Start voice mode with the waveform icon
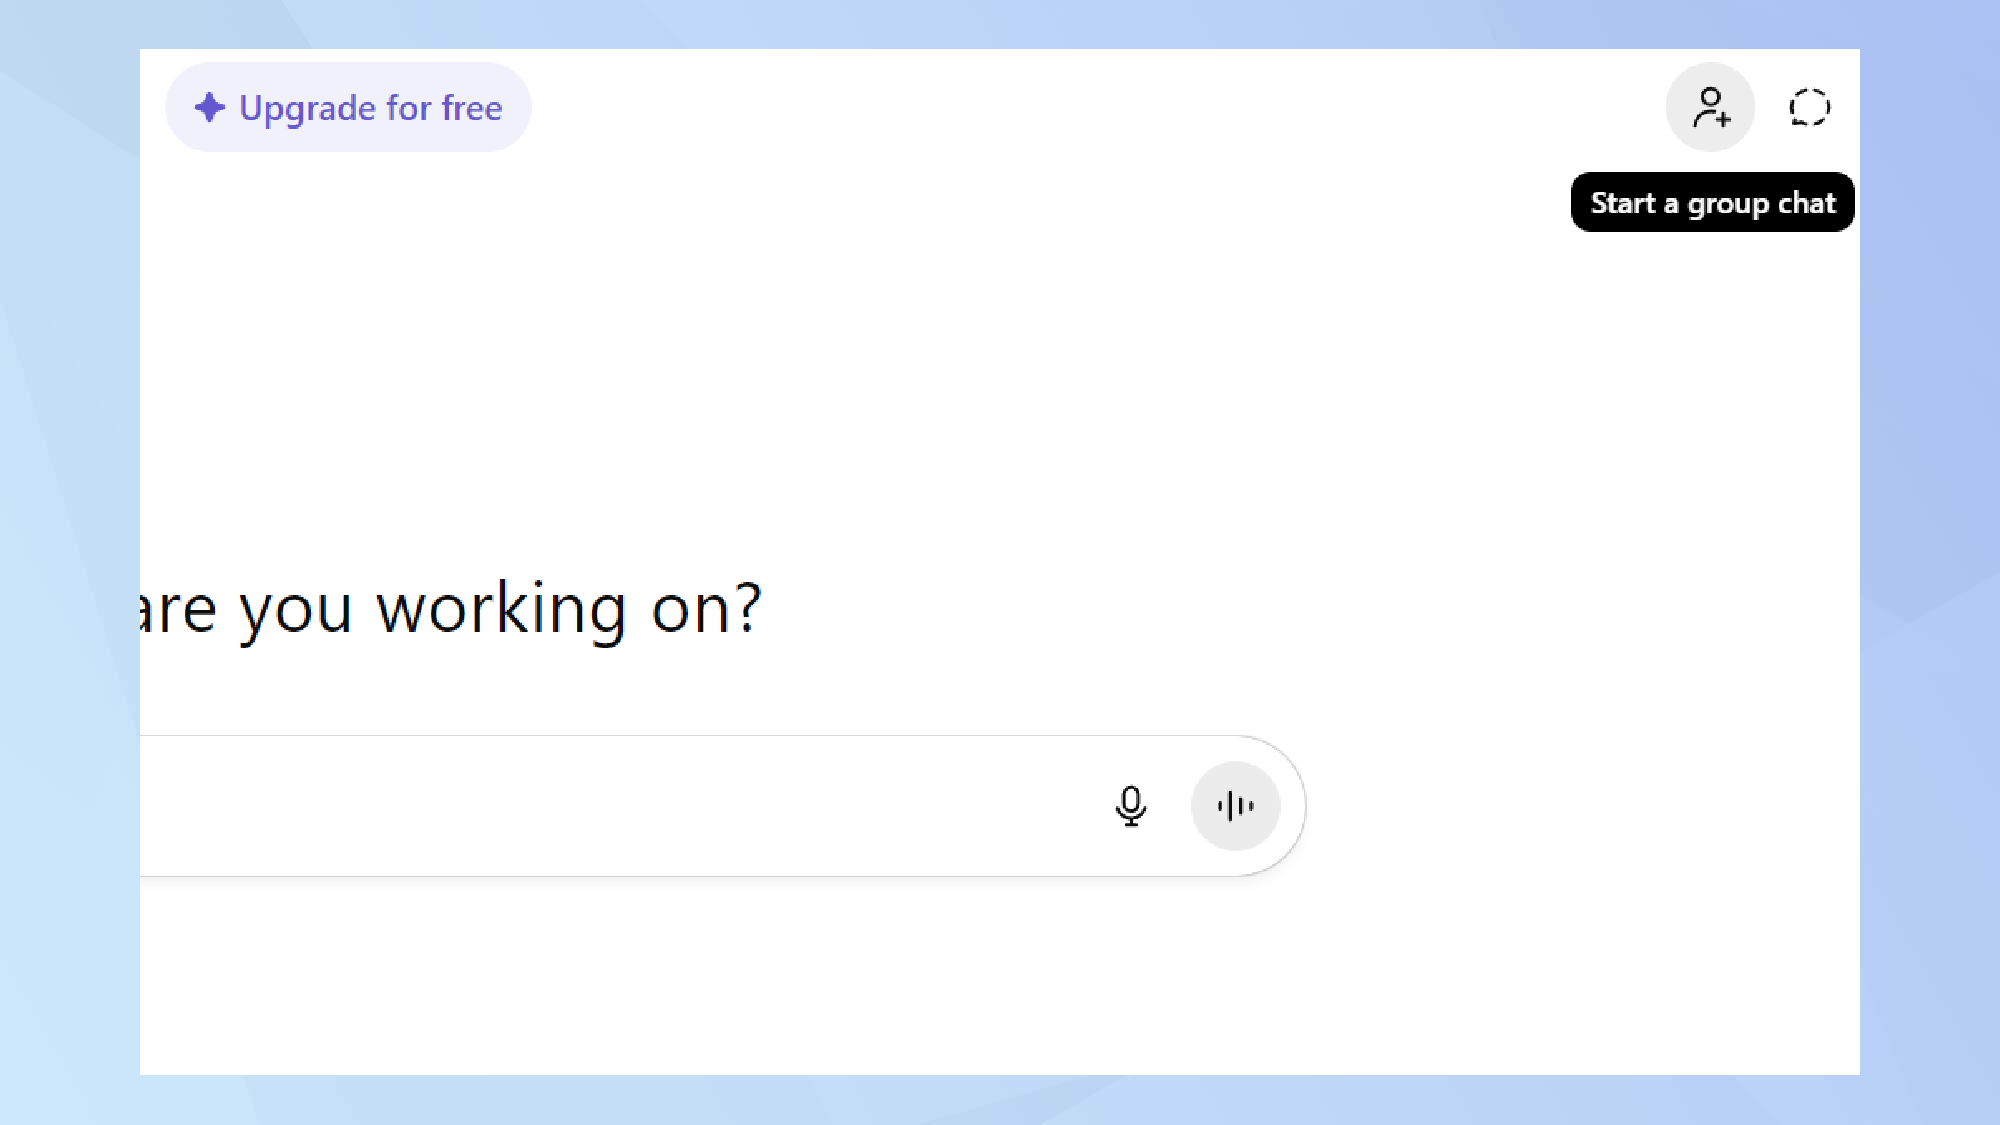 [1235, 805]
